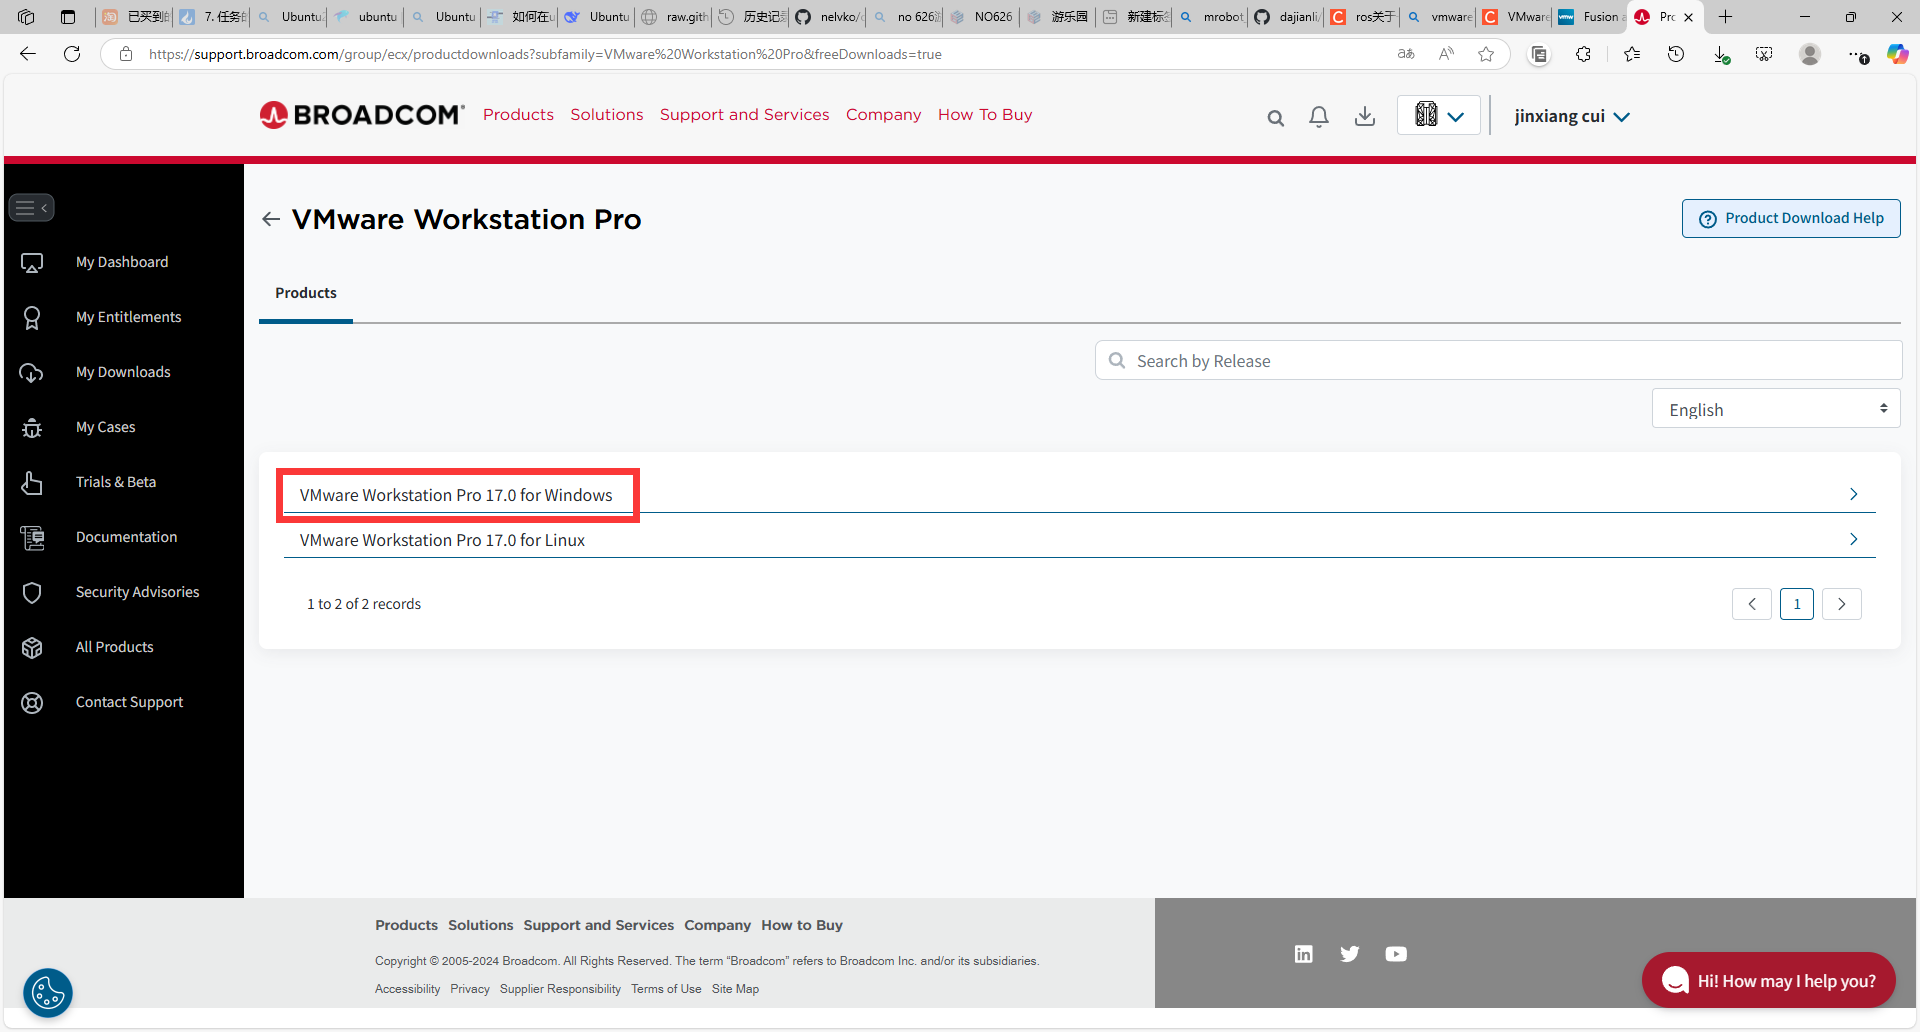Open the Support and Services menu
This screenshot has width=1920, height=1032.
pyautogui.click(x=744, y=115)
